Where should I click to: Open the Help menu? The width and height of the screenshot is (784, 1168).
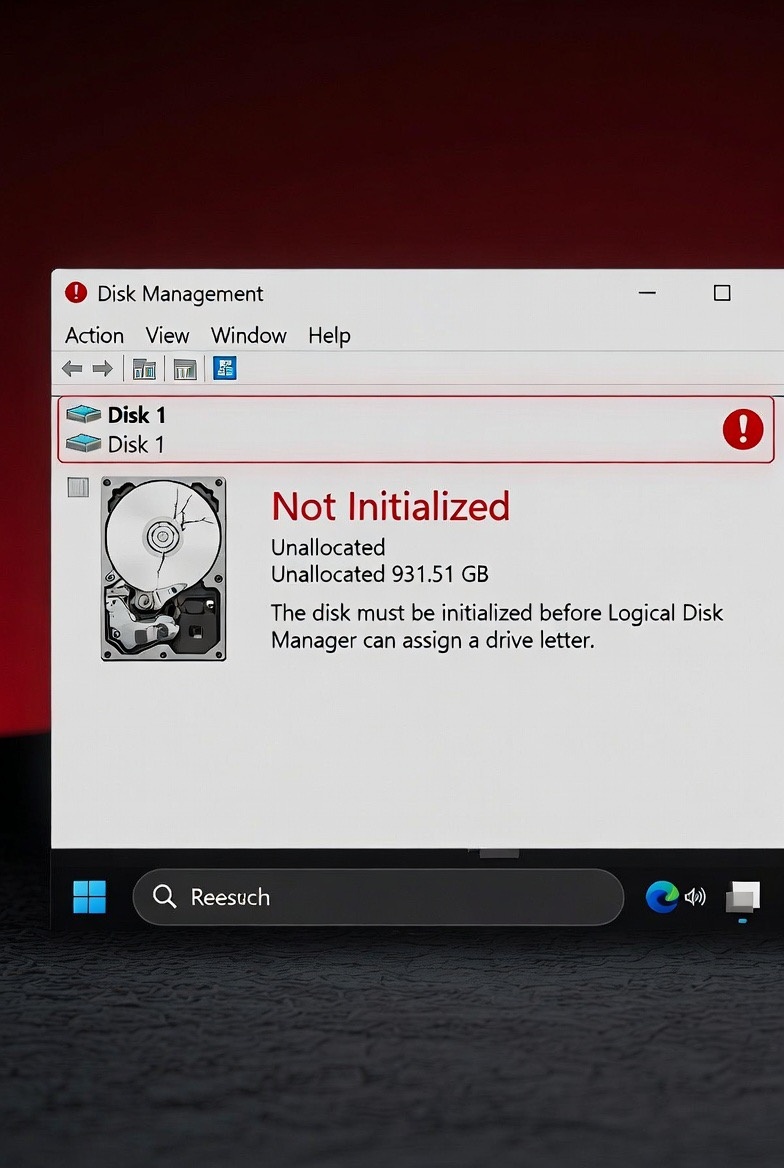tap(329, 336)
